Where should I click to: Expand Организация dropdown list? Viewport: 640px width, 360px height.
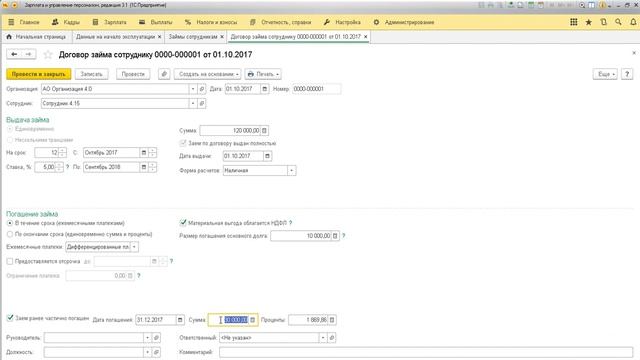[193, 89]
